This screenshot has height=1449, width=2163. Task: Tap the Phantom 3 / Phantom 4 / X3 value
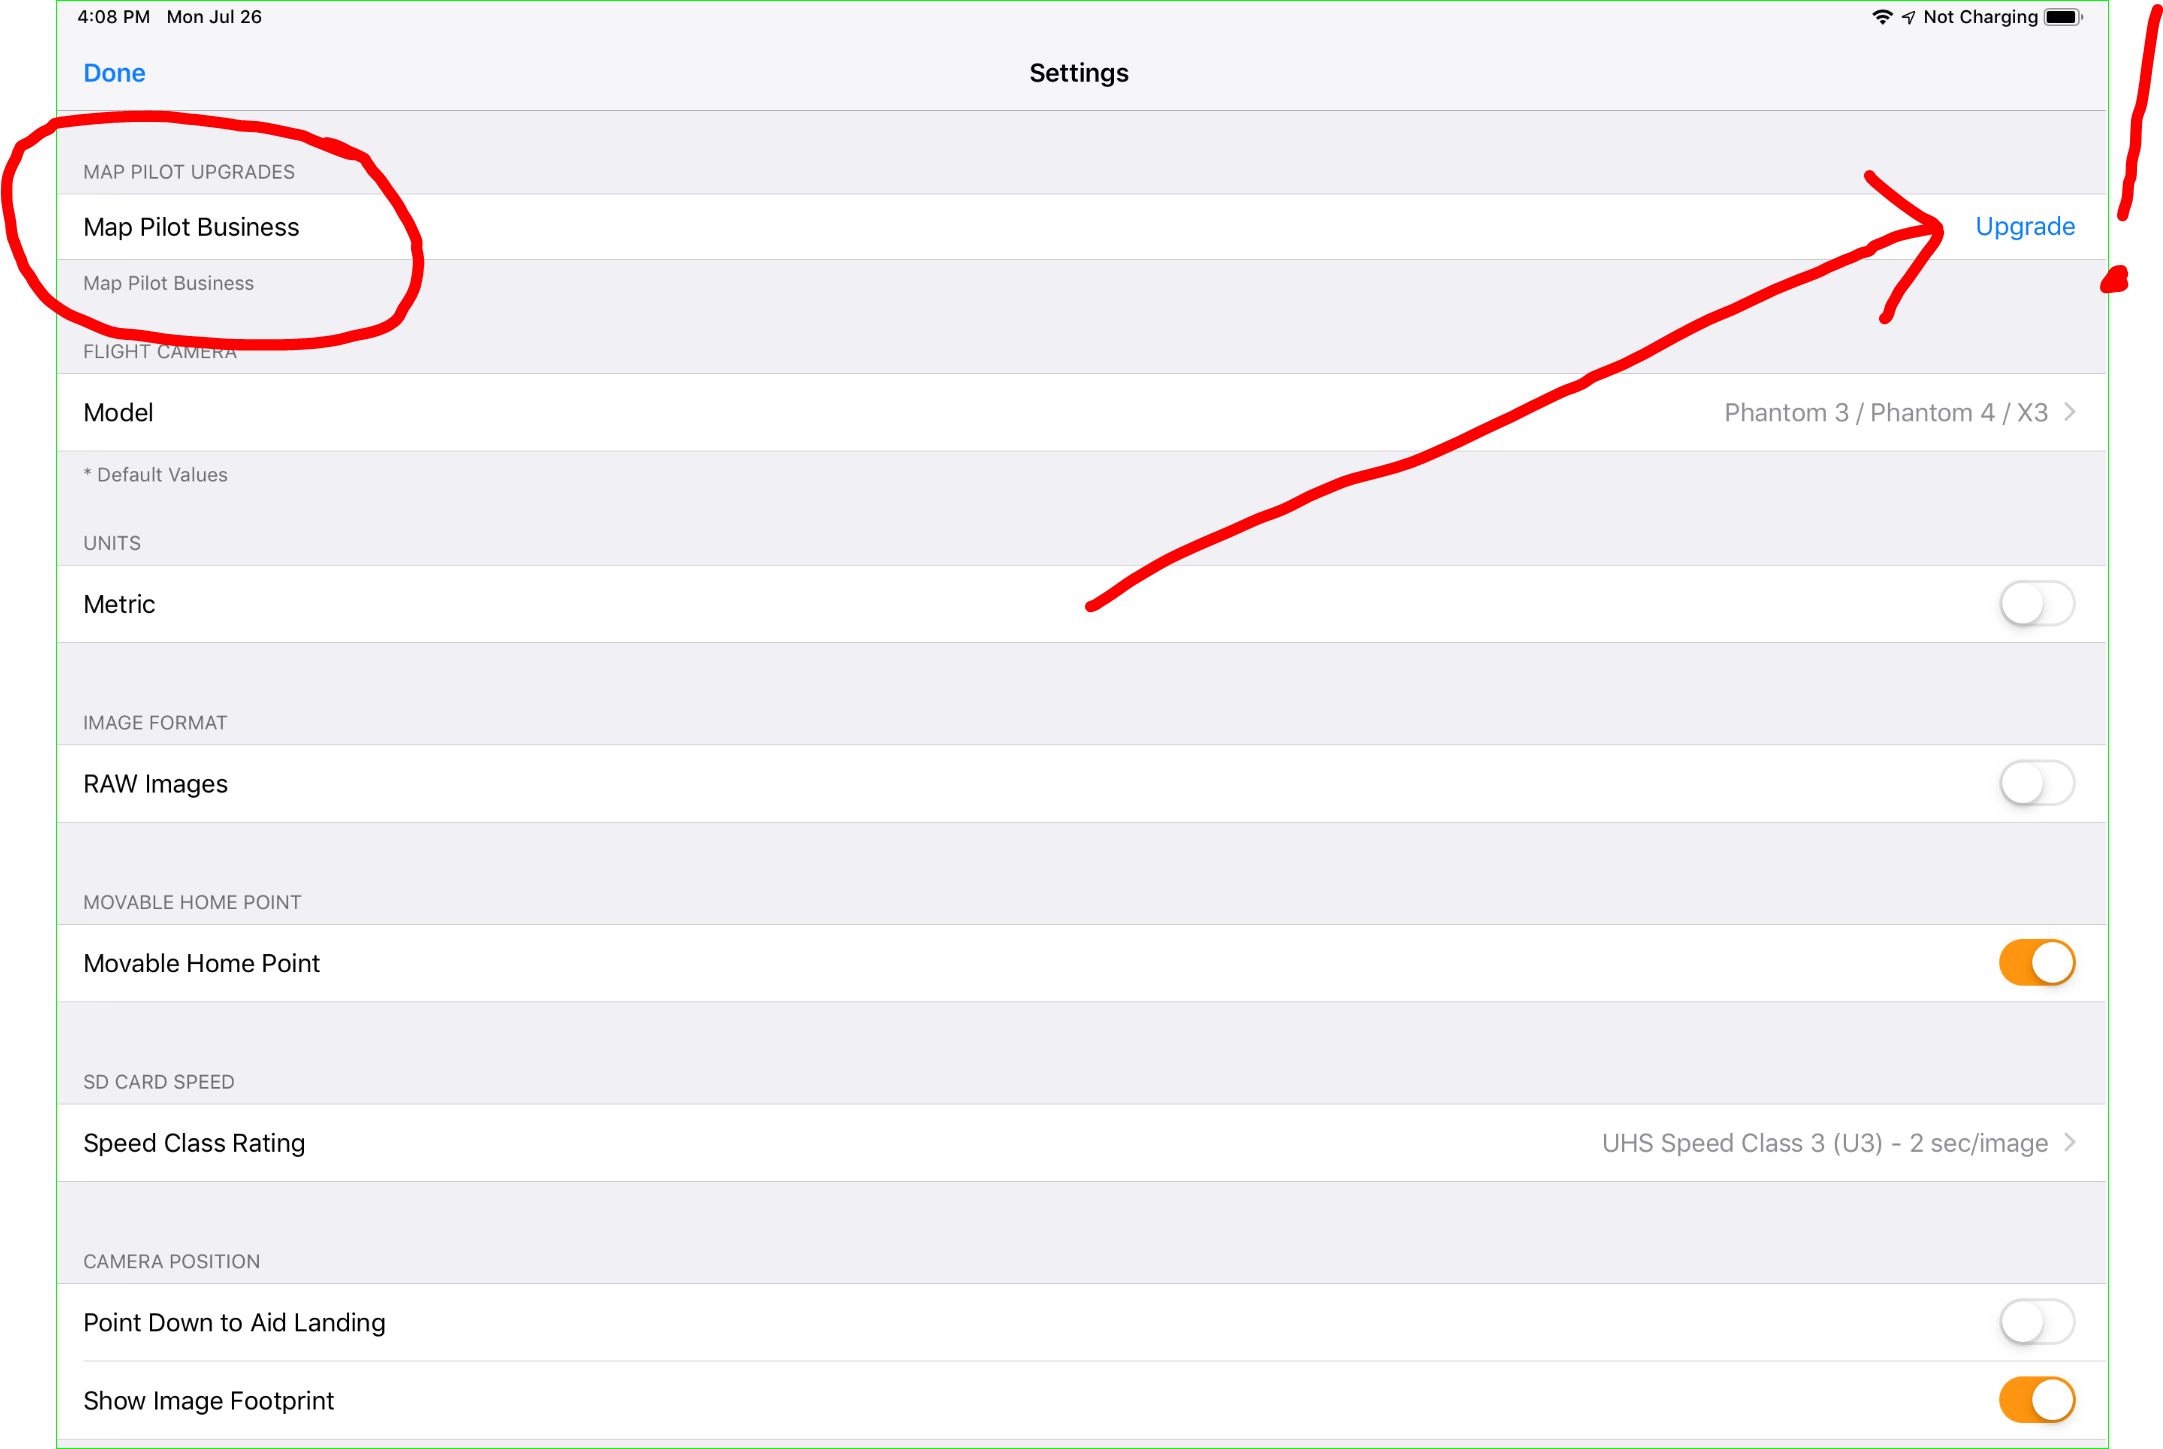click(x=1886, y=412)
